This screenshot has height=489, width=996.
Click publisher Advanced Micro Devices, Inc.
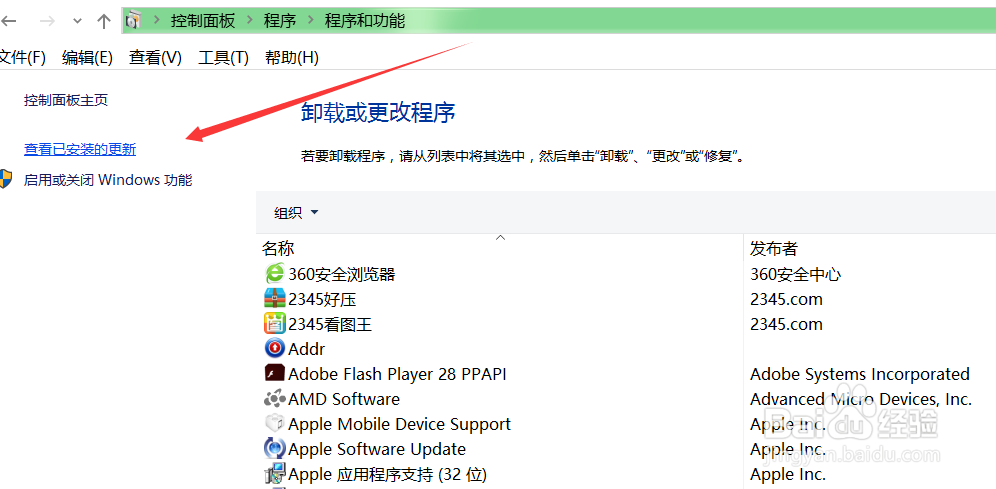pos(861,399)
